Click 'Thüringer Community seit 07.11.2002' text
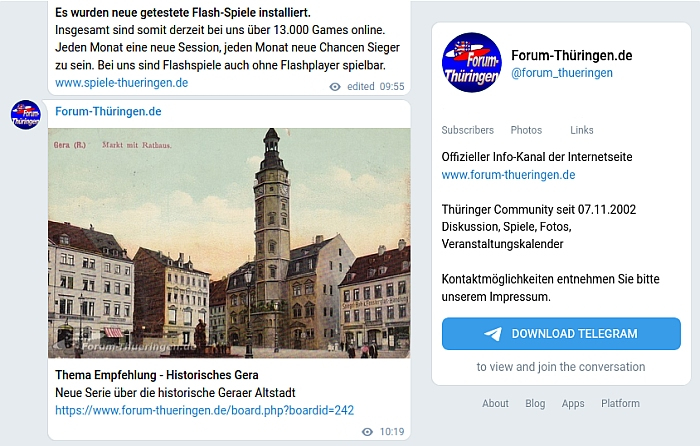The width and height of the screenshot is (700, 446). (x=538, y=209)
